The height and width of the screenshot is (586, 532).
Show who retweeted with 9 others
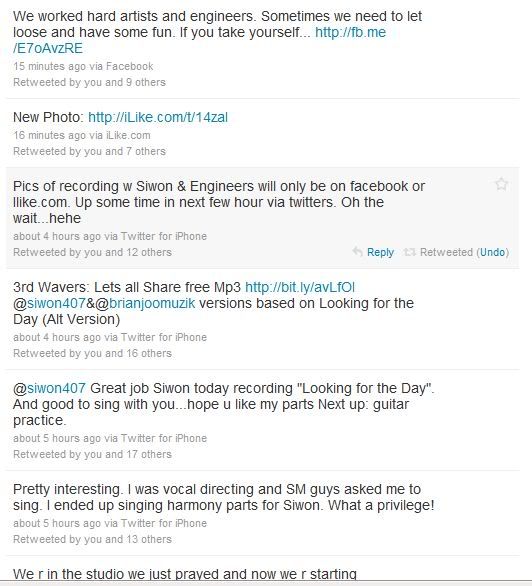(89, 82)
